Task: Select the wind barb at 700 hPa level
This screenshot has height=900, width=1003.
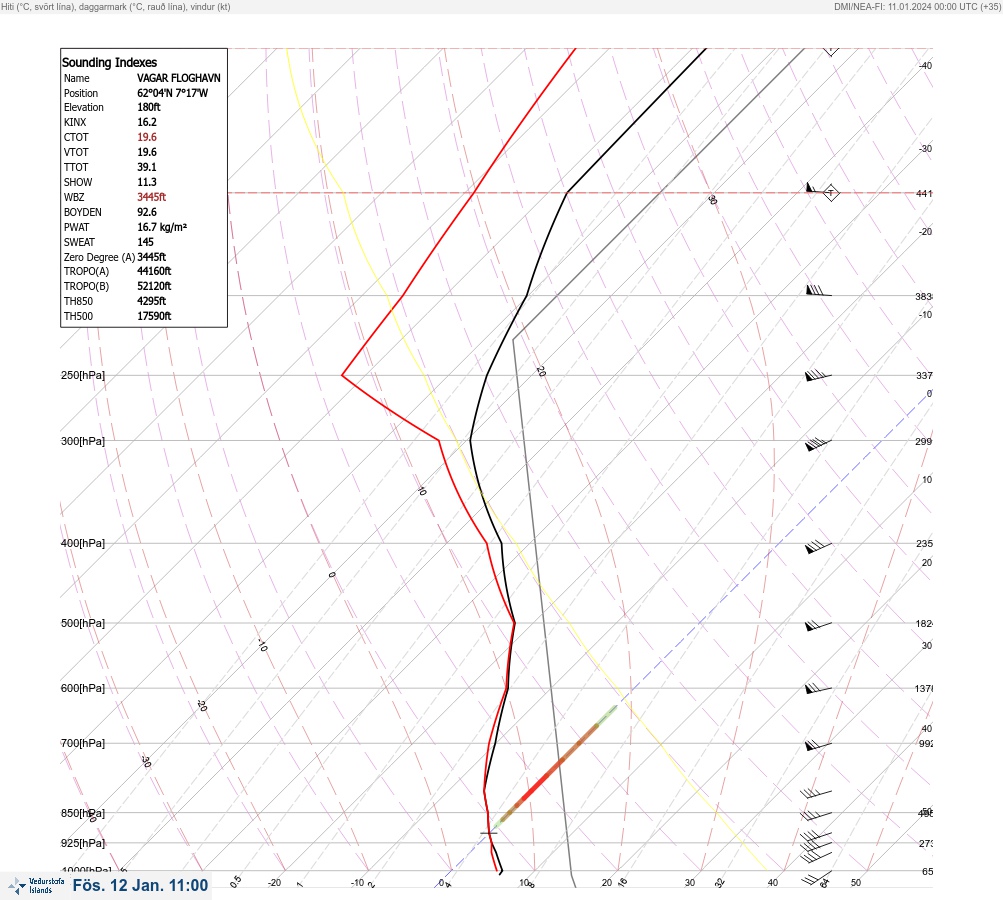Action: click(x=818, y=745)
